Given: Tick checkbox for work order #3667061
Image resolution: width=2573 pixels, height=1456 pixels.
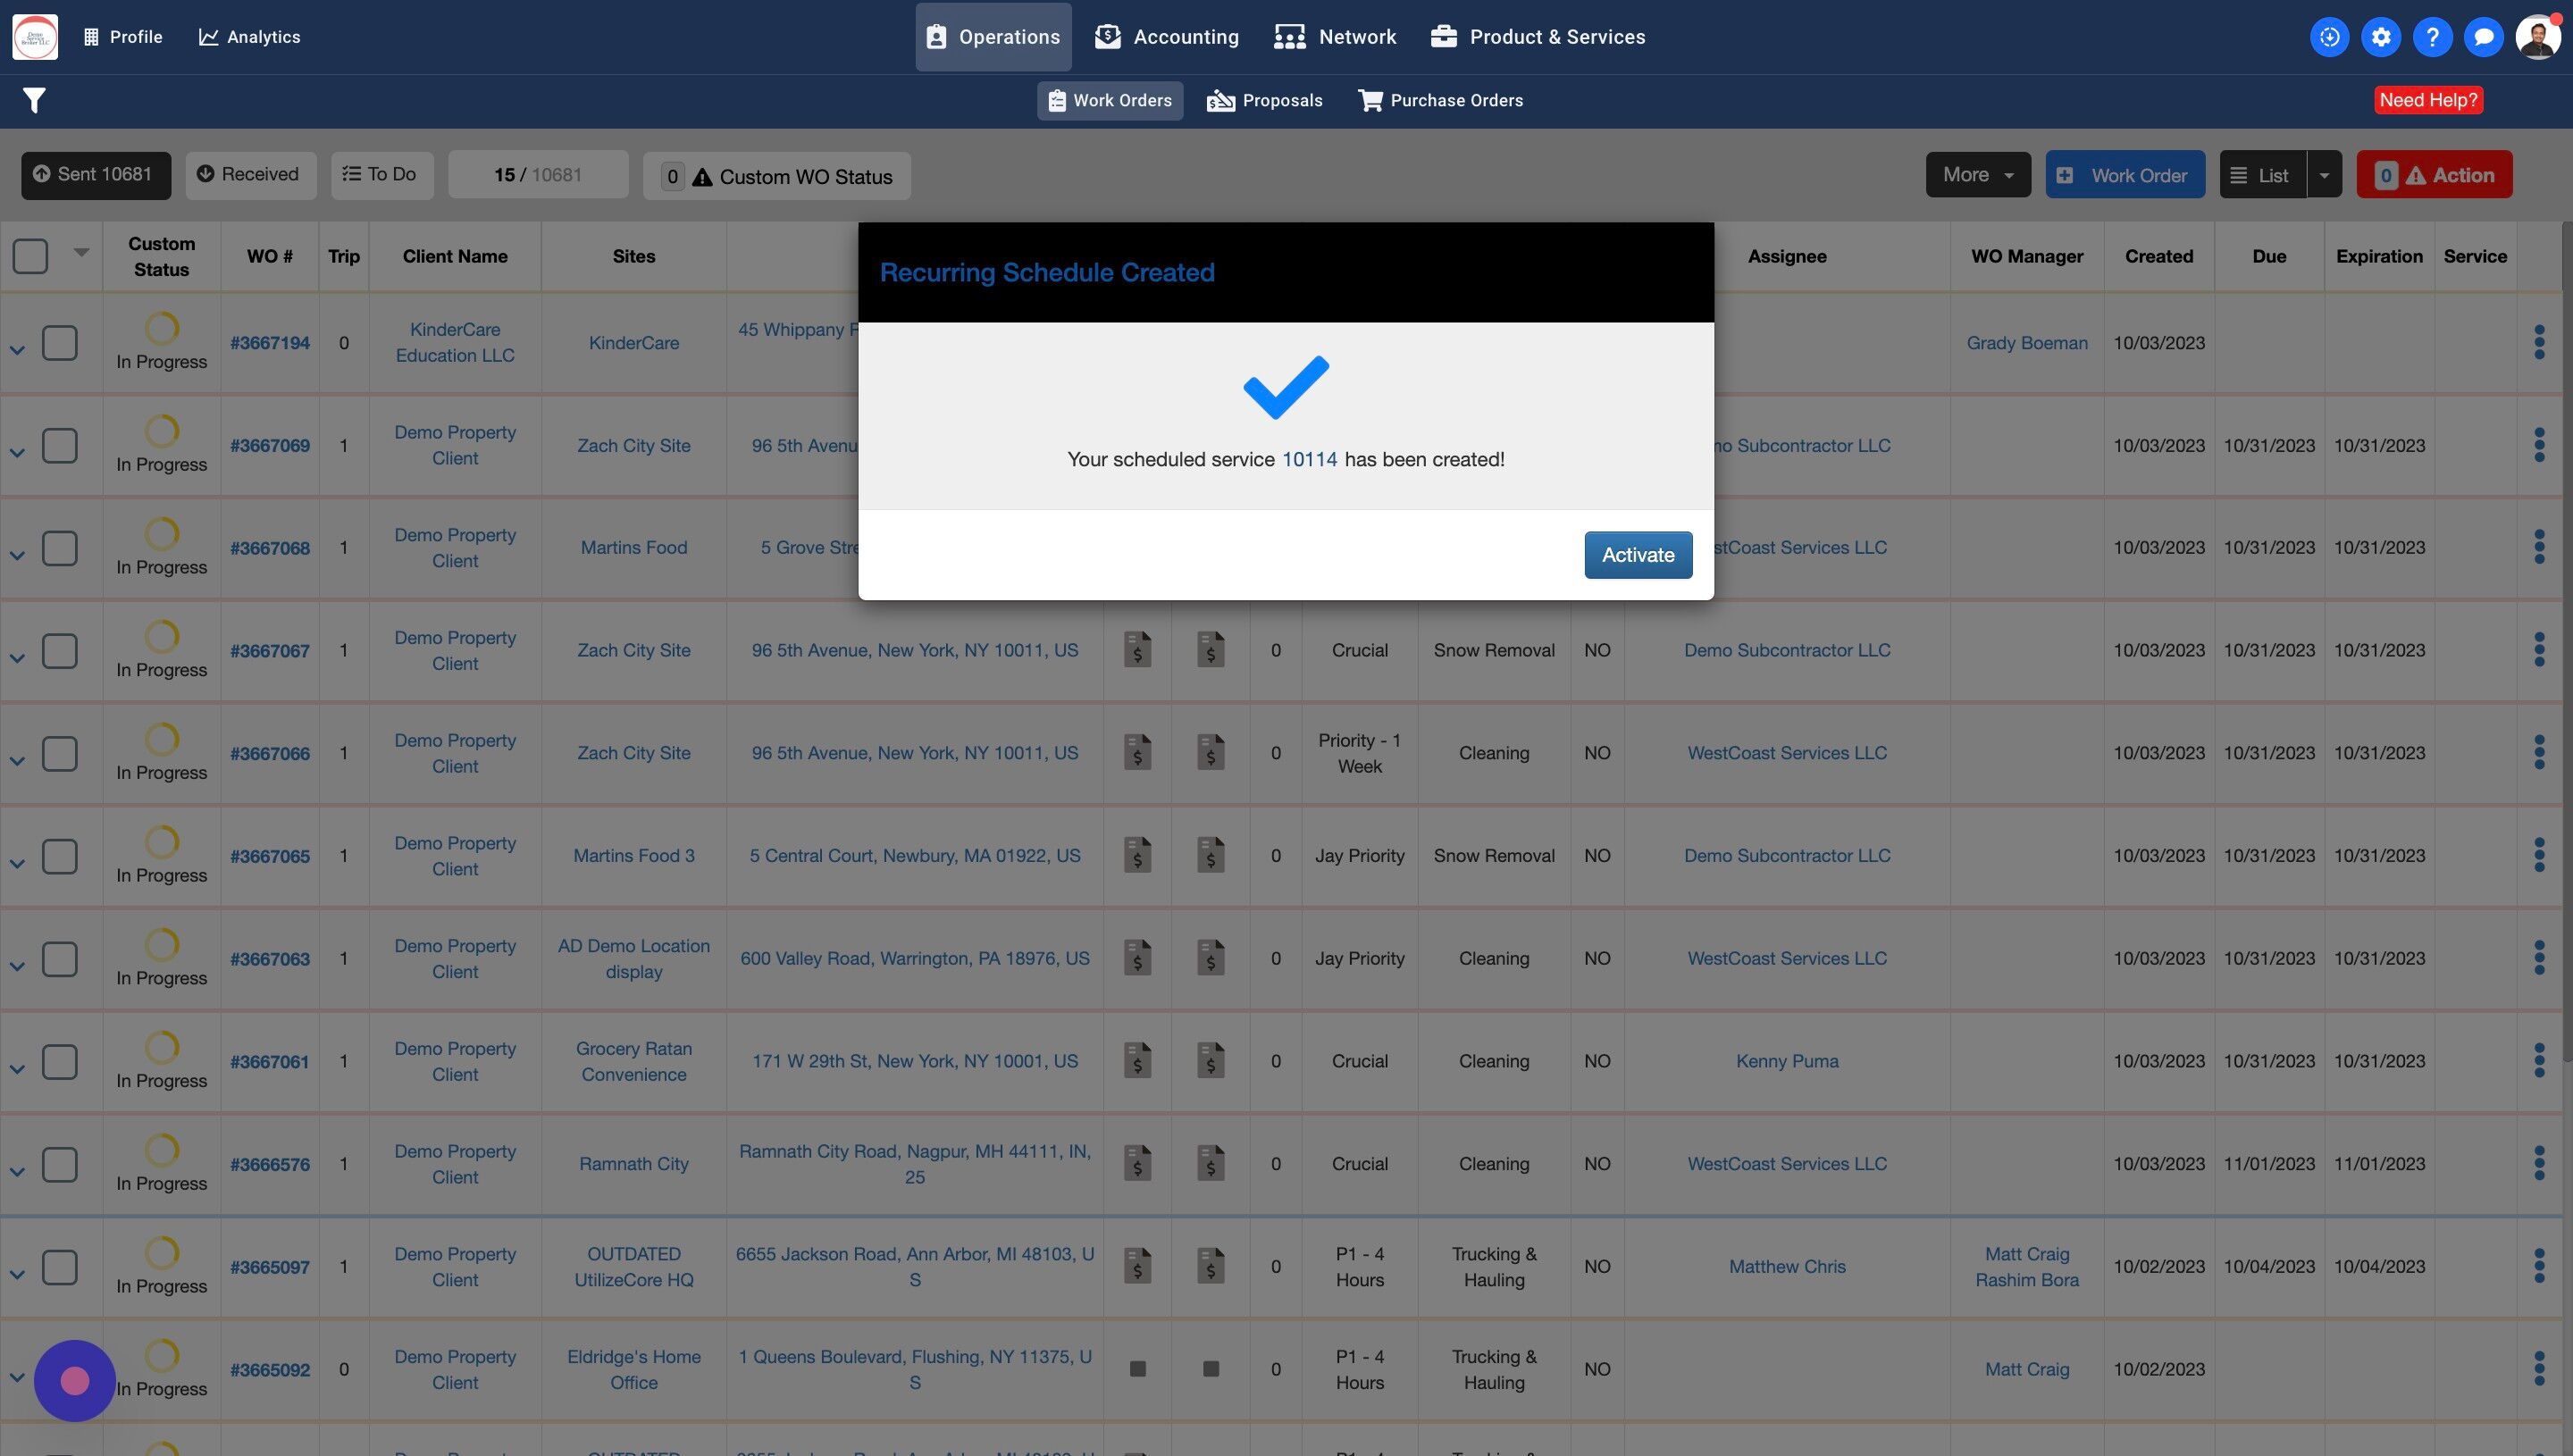Looking at the screenshot, I should [x=60, y=1061].
